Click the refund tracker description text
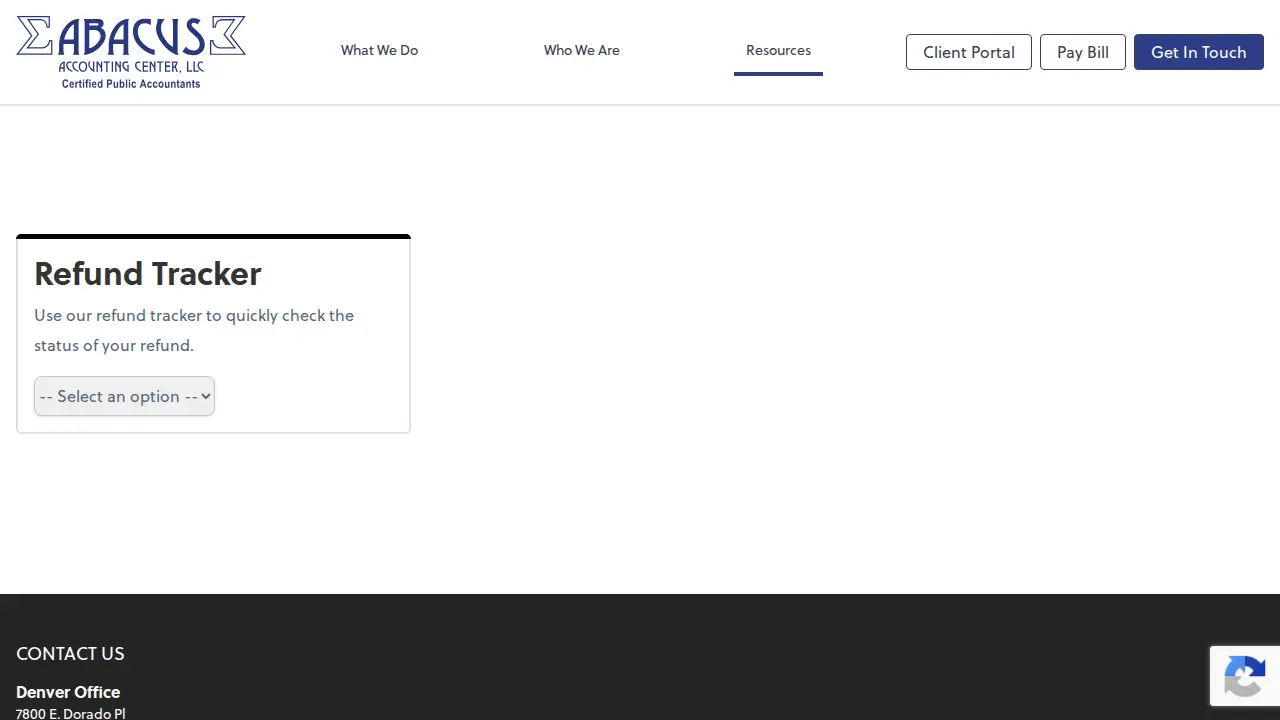The image size is (1280, 720). 194,330
